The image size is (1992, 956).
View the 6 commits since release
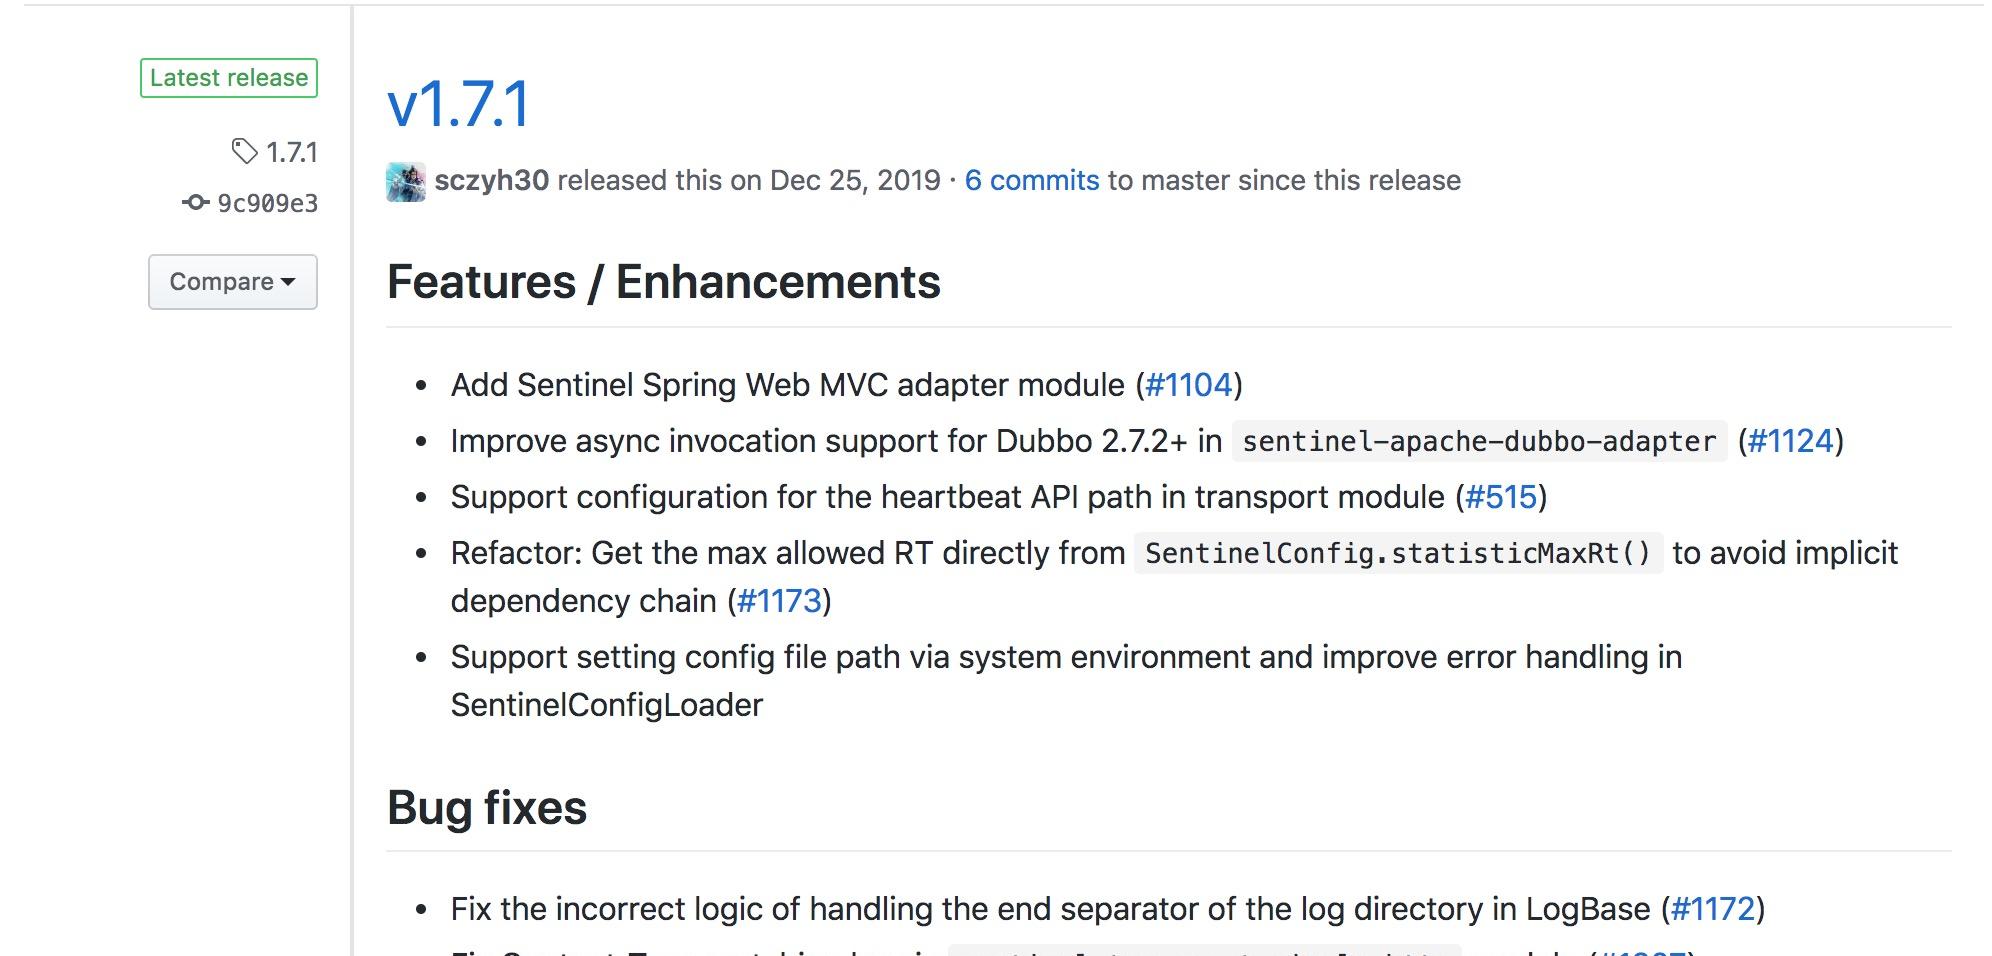1032,180
